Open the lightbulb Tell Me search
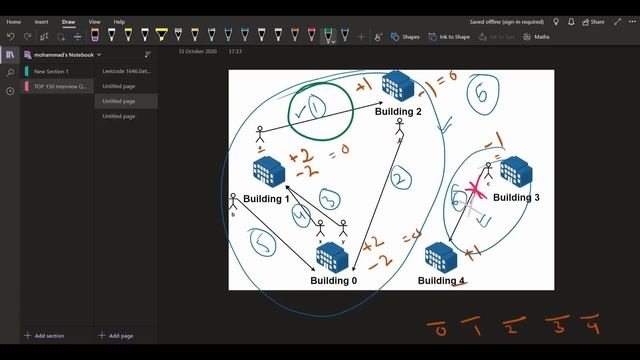 [556, 22]
